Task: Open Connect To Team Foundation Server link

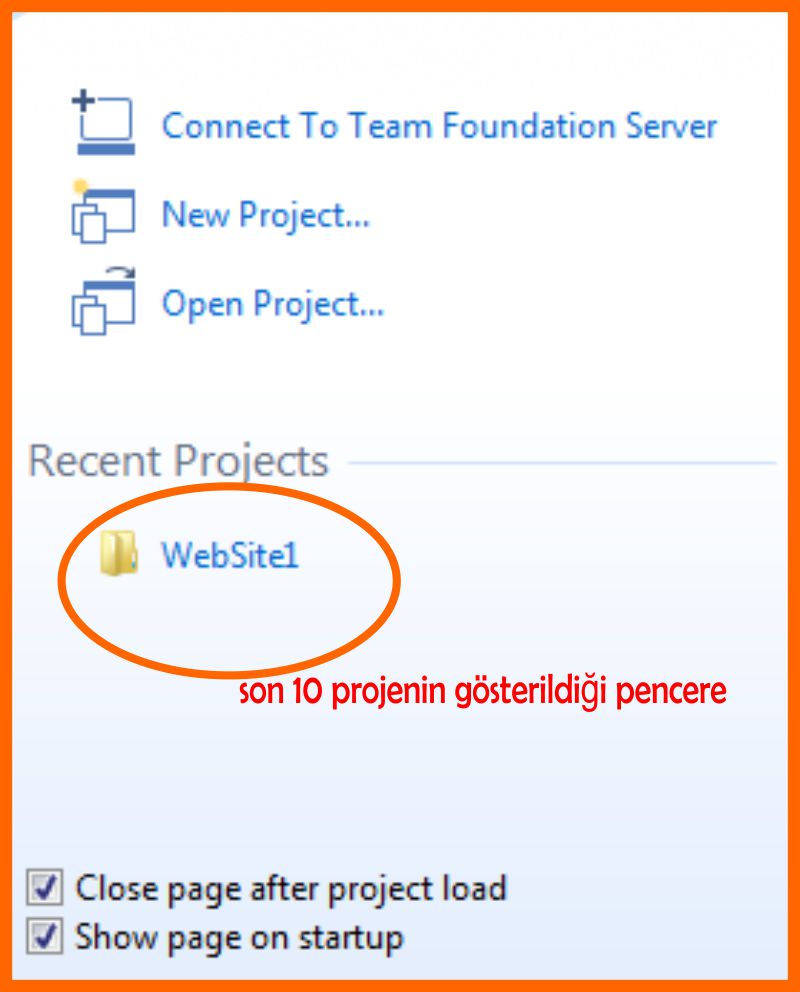Action: pos(440,125)
